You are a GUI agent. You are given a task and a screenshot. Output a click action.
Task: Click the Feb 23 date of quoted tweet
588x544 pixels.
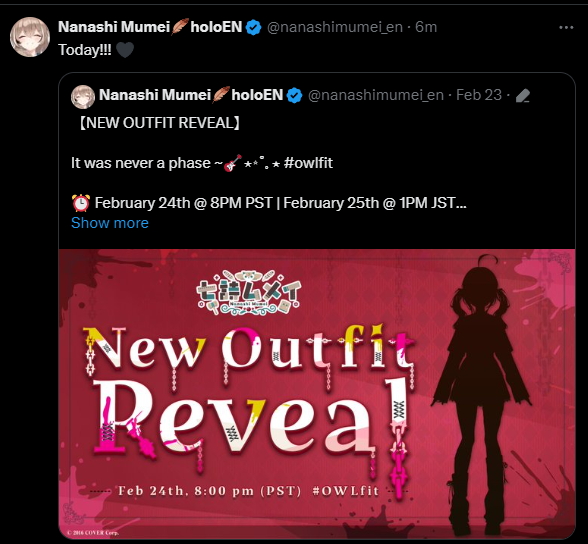[x=479, y=95]
